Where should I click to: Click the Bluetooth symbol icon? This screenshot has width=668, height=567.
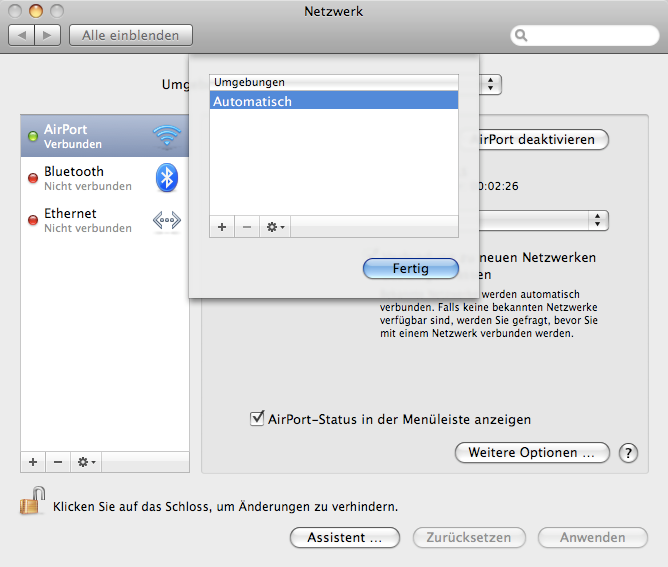(x=167, y=178)
